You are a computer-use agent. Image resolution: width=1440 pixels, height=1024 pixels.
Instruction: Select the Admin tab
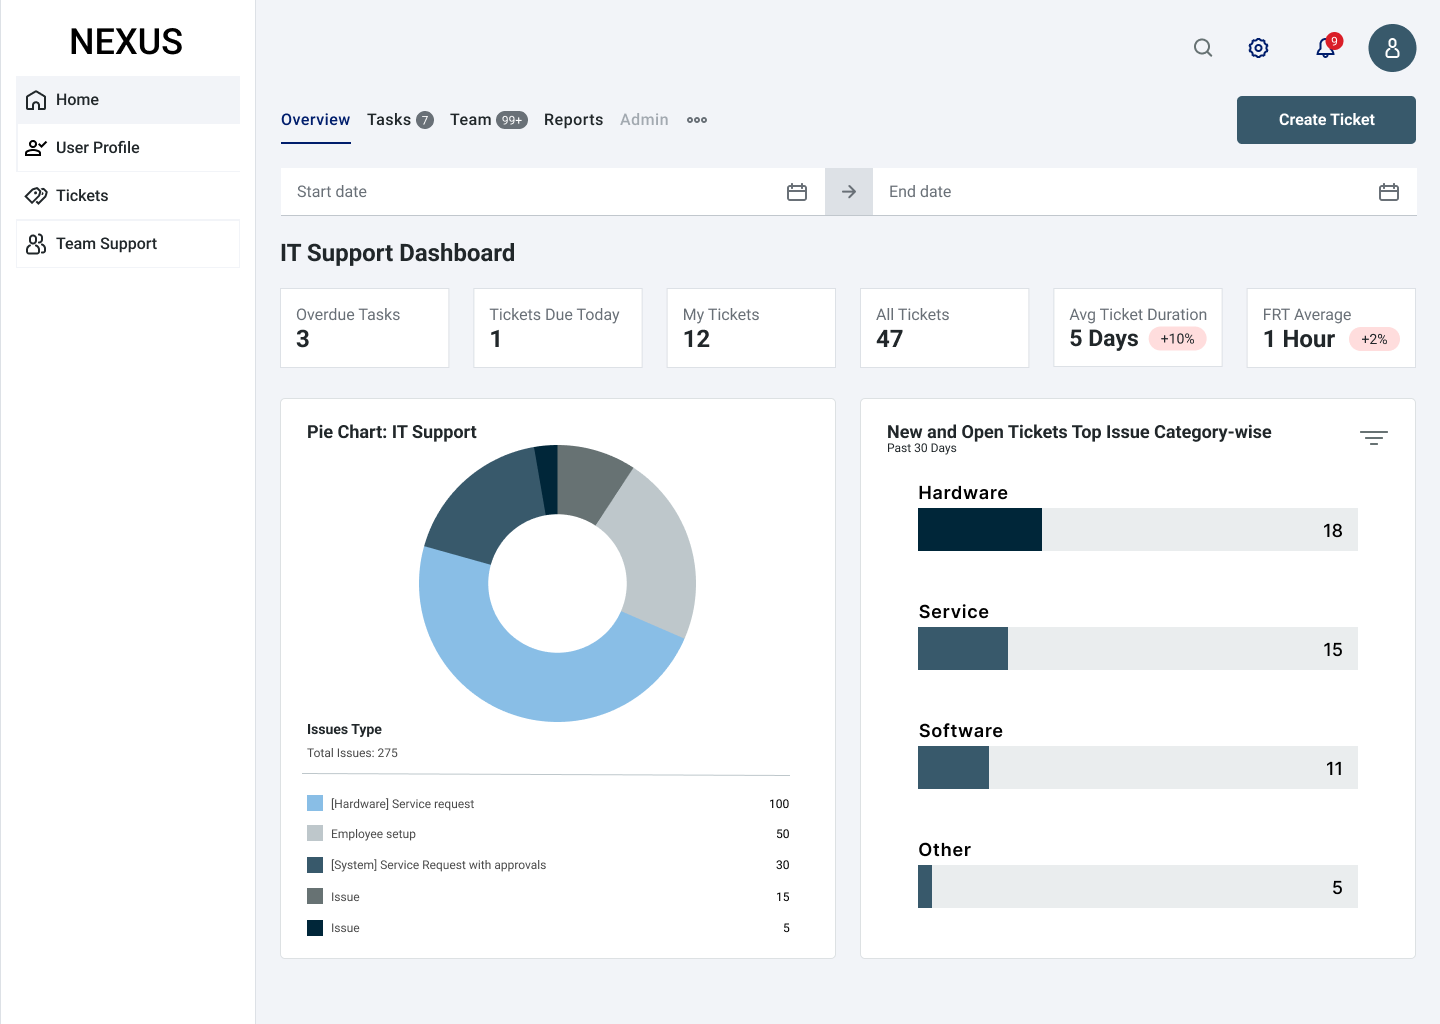pos(644,120)
